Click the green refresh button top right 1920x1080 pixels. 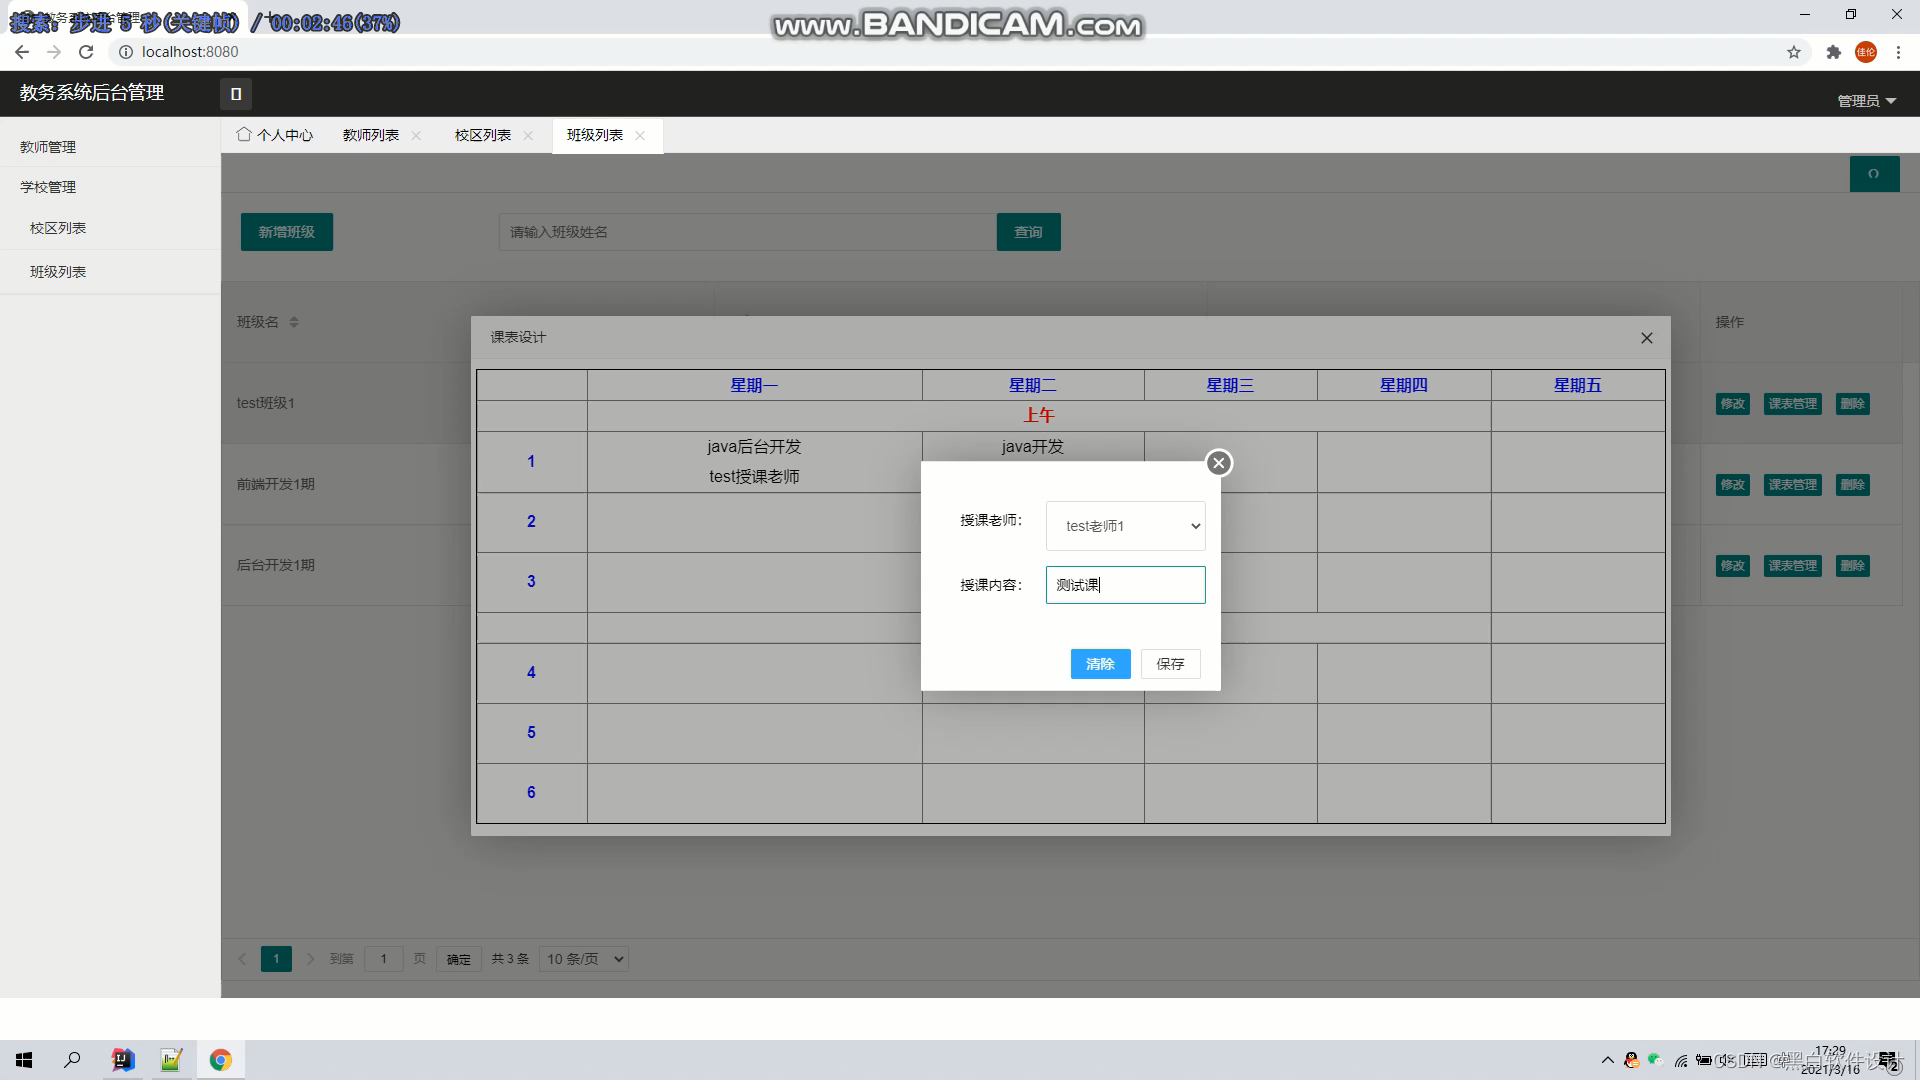coord(1873,174)
